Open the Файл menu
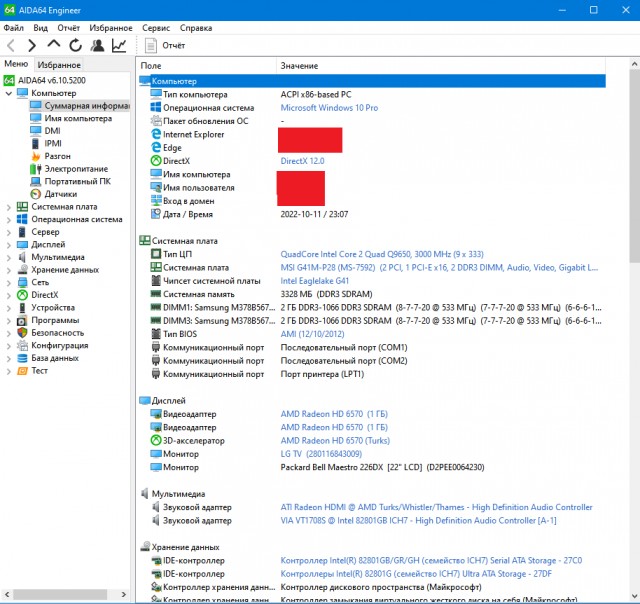Screen dimensions: 640x604 pyautogui.click(x=13, y=28)
